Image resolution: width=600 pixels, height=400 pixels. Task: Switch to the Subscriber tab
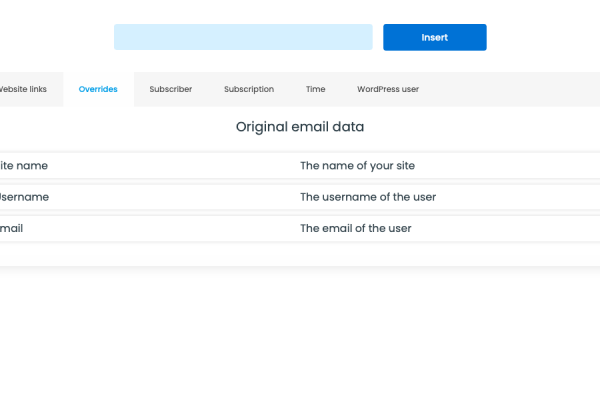coord(171,89)
